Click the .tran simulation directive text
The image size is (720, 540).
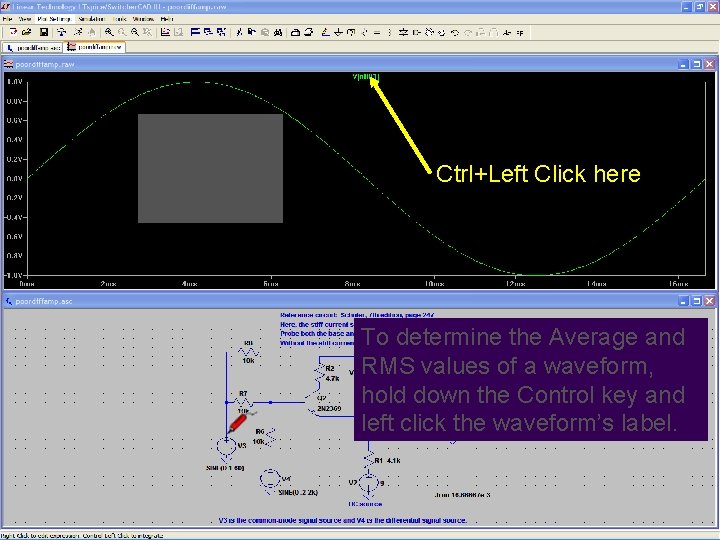[x=462, y=495]
